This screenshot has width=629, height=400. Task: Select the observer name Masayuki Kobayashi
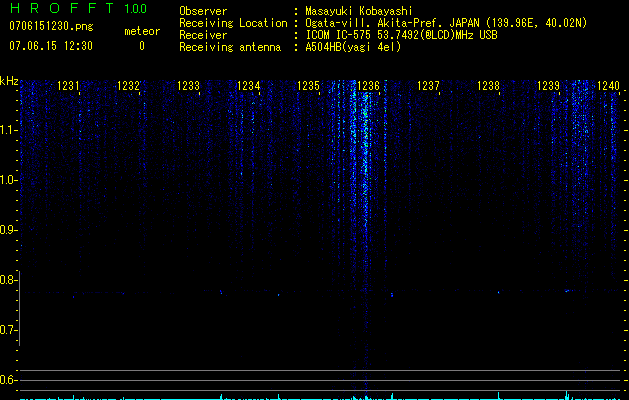coord(359,11)
